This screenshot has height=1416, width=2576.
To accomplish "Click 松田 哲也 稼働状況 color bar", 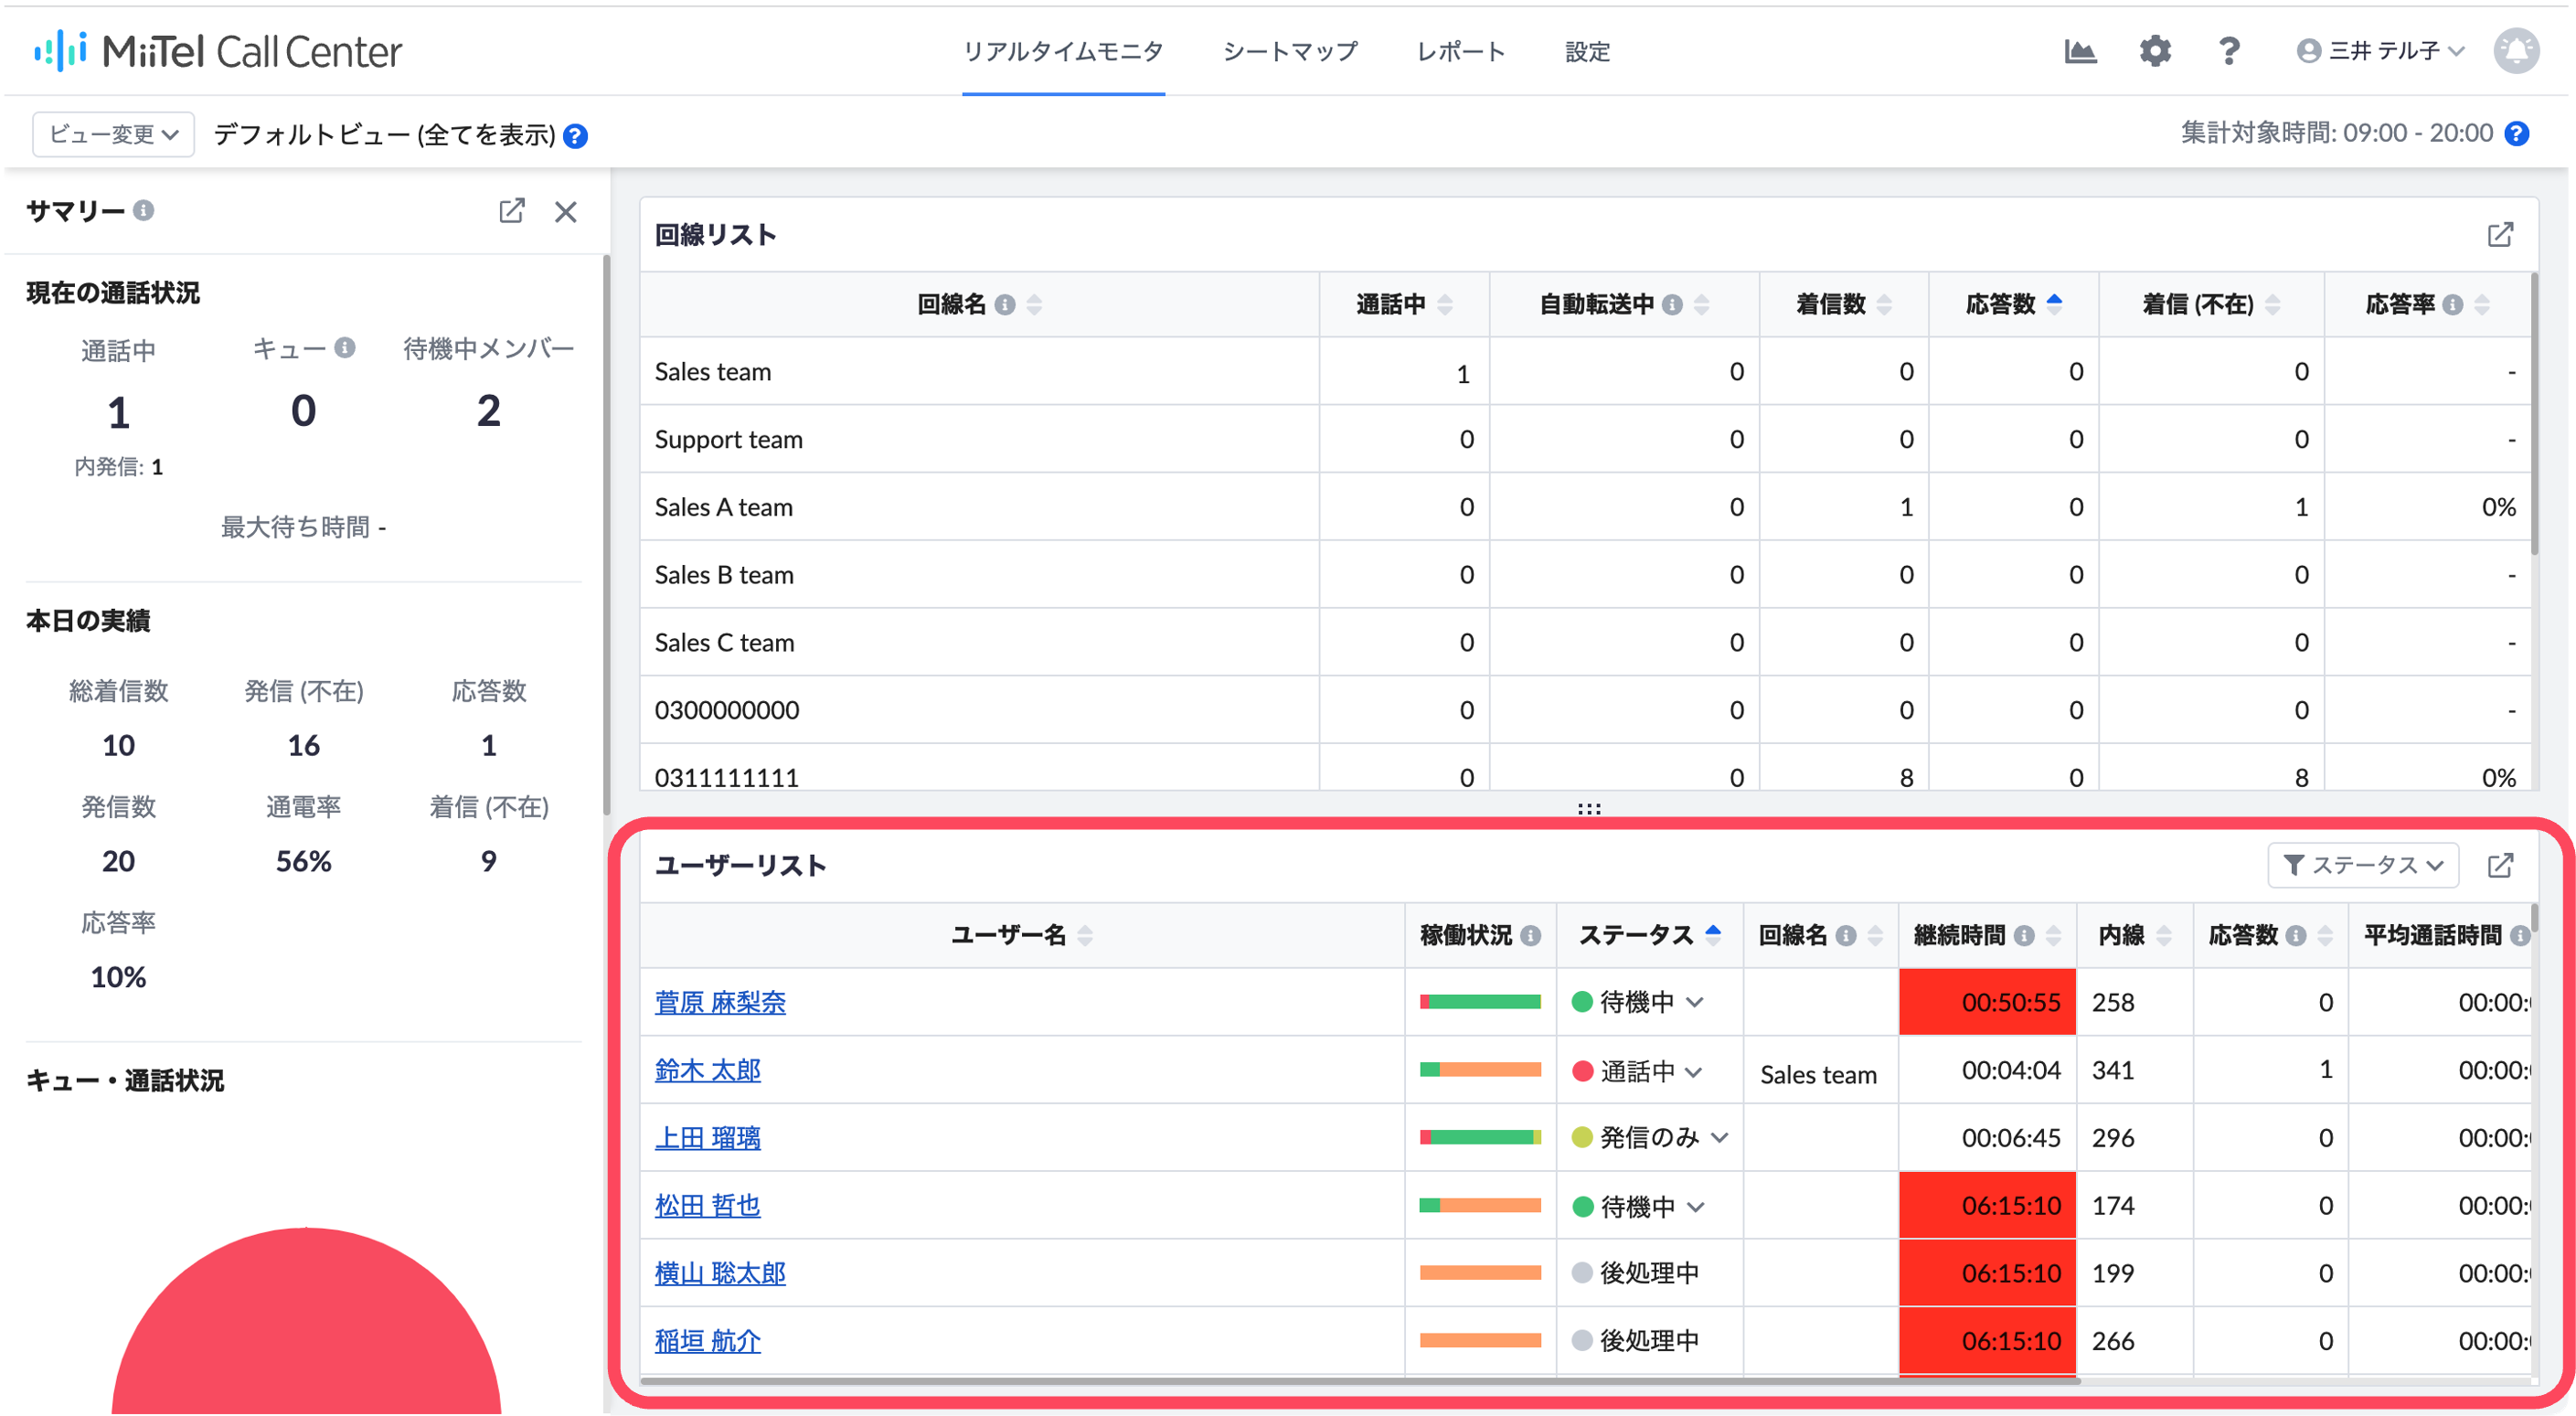I will pyautogui.click(x=1480, y=1206).
